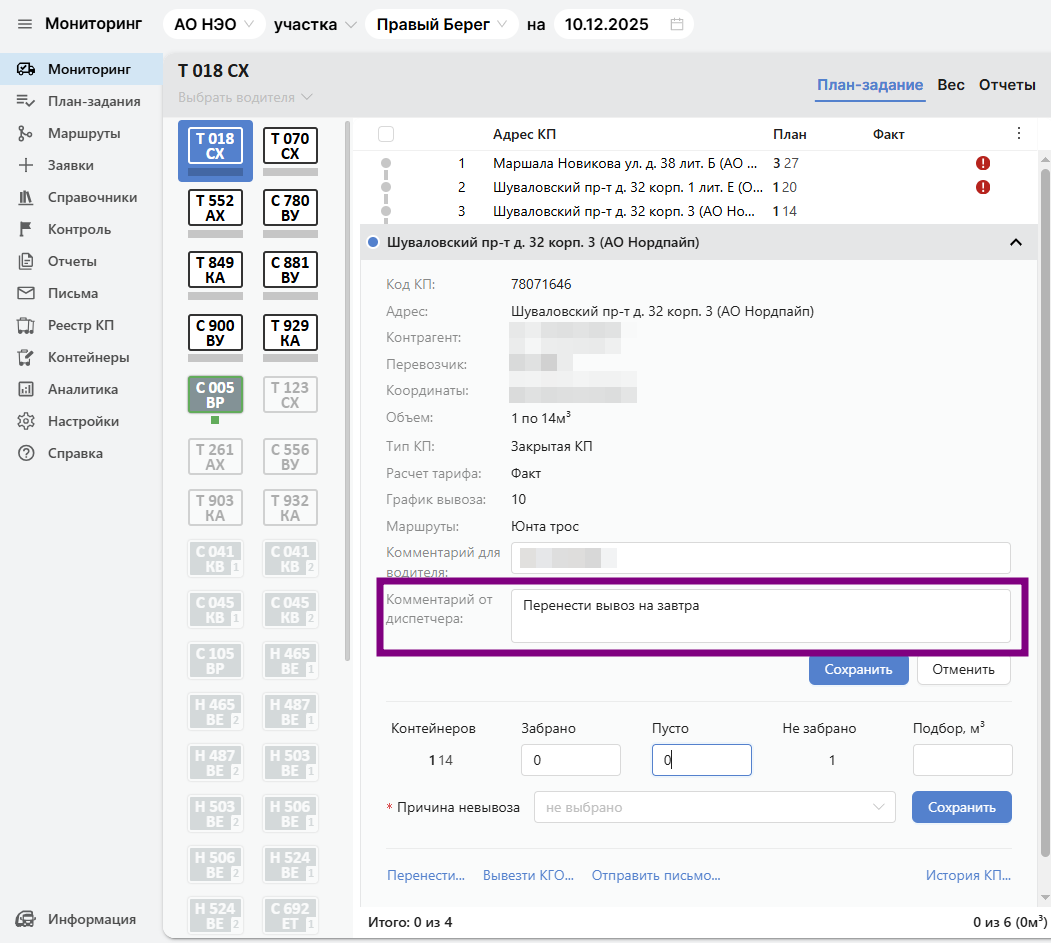
Task: Open Реестр КП in sidebar
Action: point(81,325)
